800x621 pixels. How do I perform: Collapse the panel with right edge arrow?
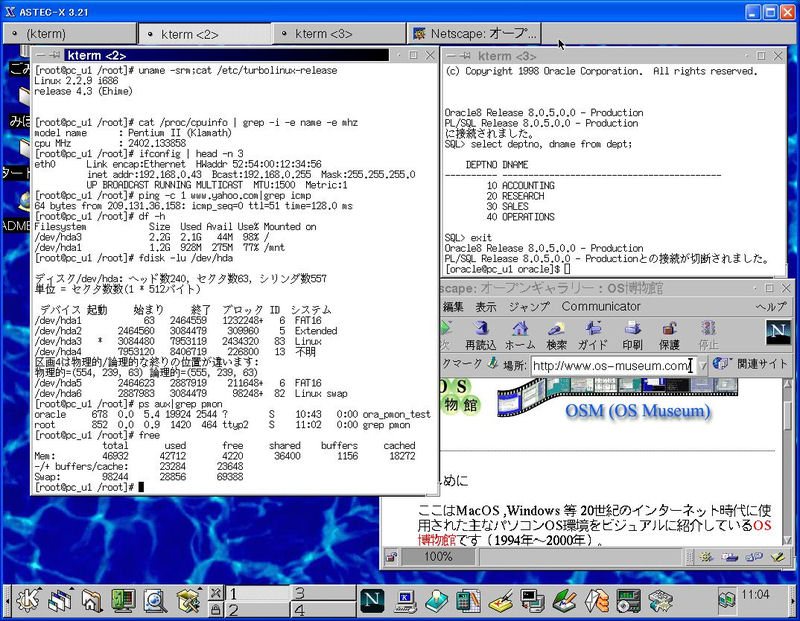pos(793,602)
